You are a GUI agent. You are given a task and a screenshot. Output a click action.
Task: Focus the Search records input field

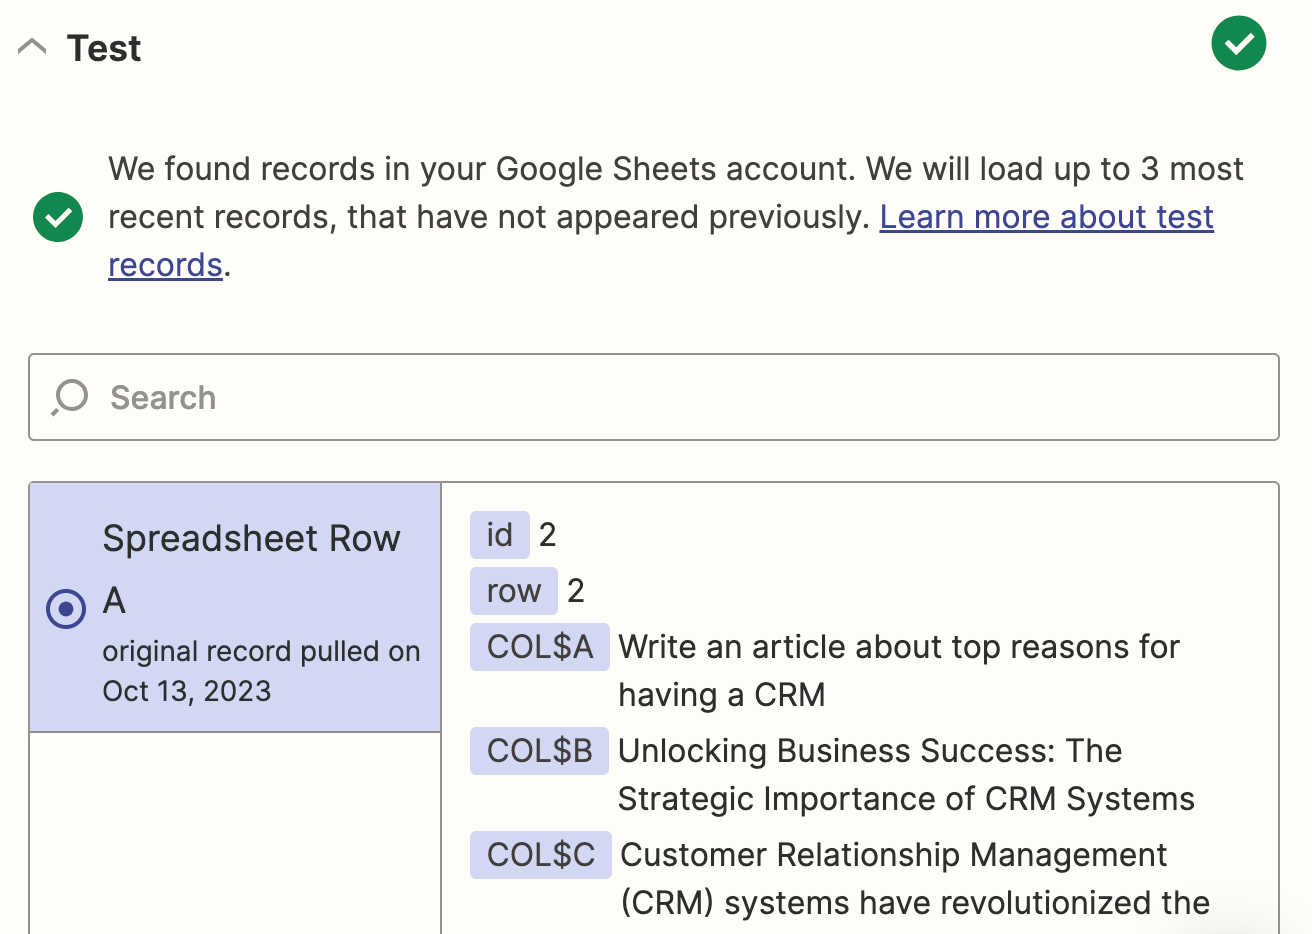pos(660,397)
